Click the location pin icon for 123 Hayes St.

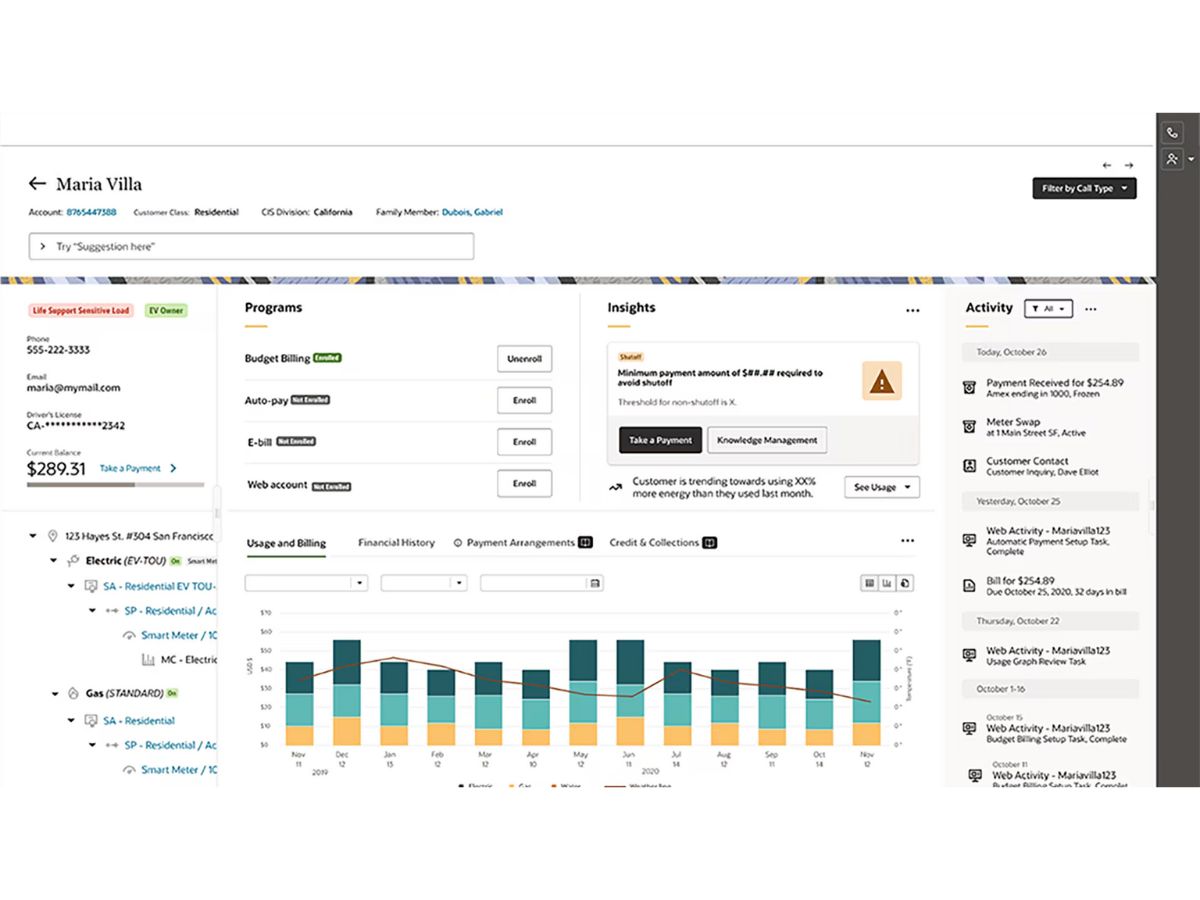tap(53, 537)
